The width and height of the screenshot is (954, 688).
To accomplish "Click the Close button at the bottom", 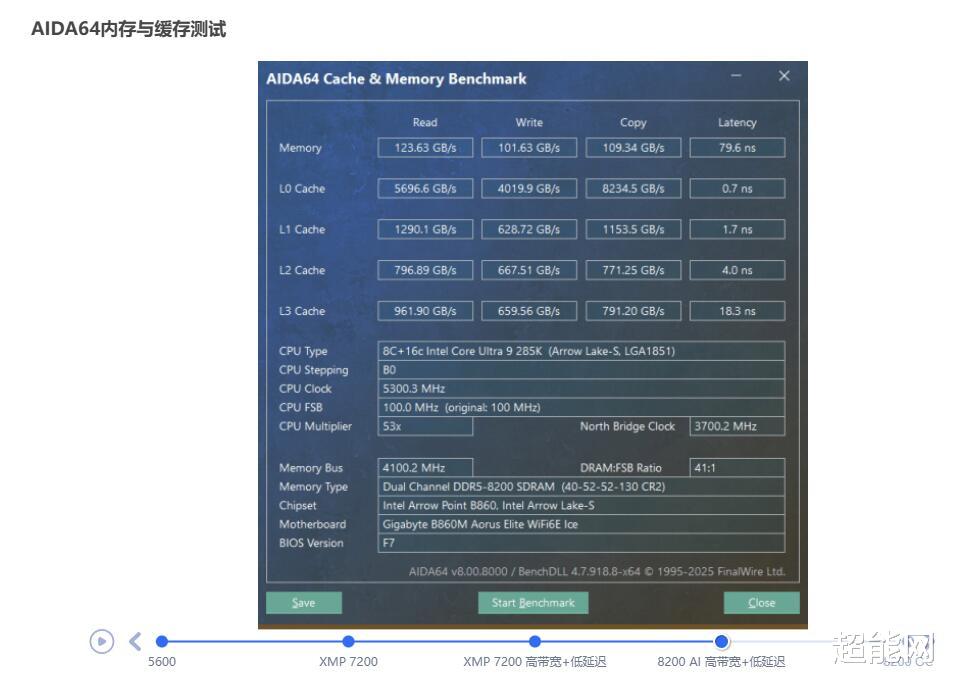I will click(x=762, y=603).
